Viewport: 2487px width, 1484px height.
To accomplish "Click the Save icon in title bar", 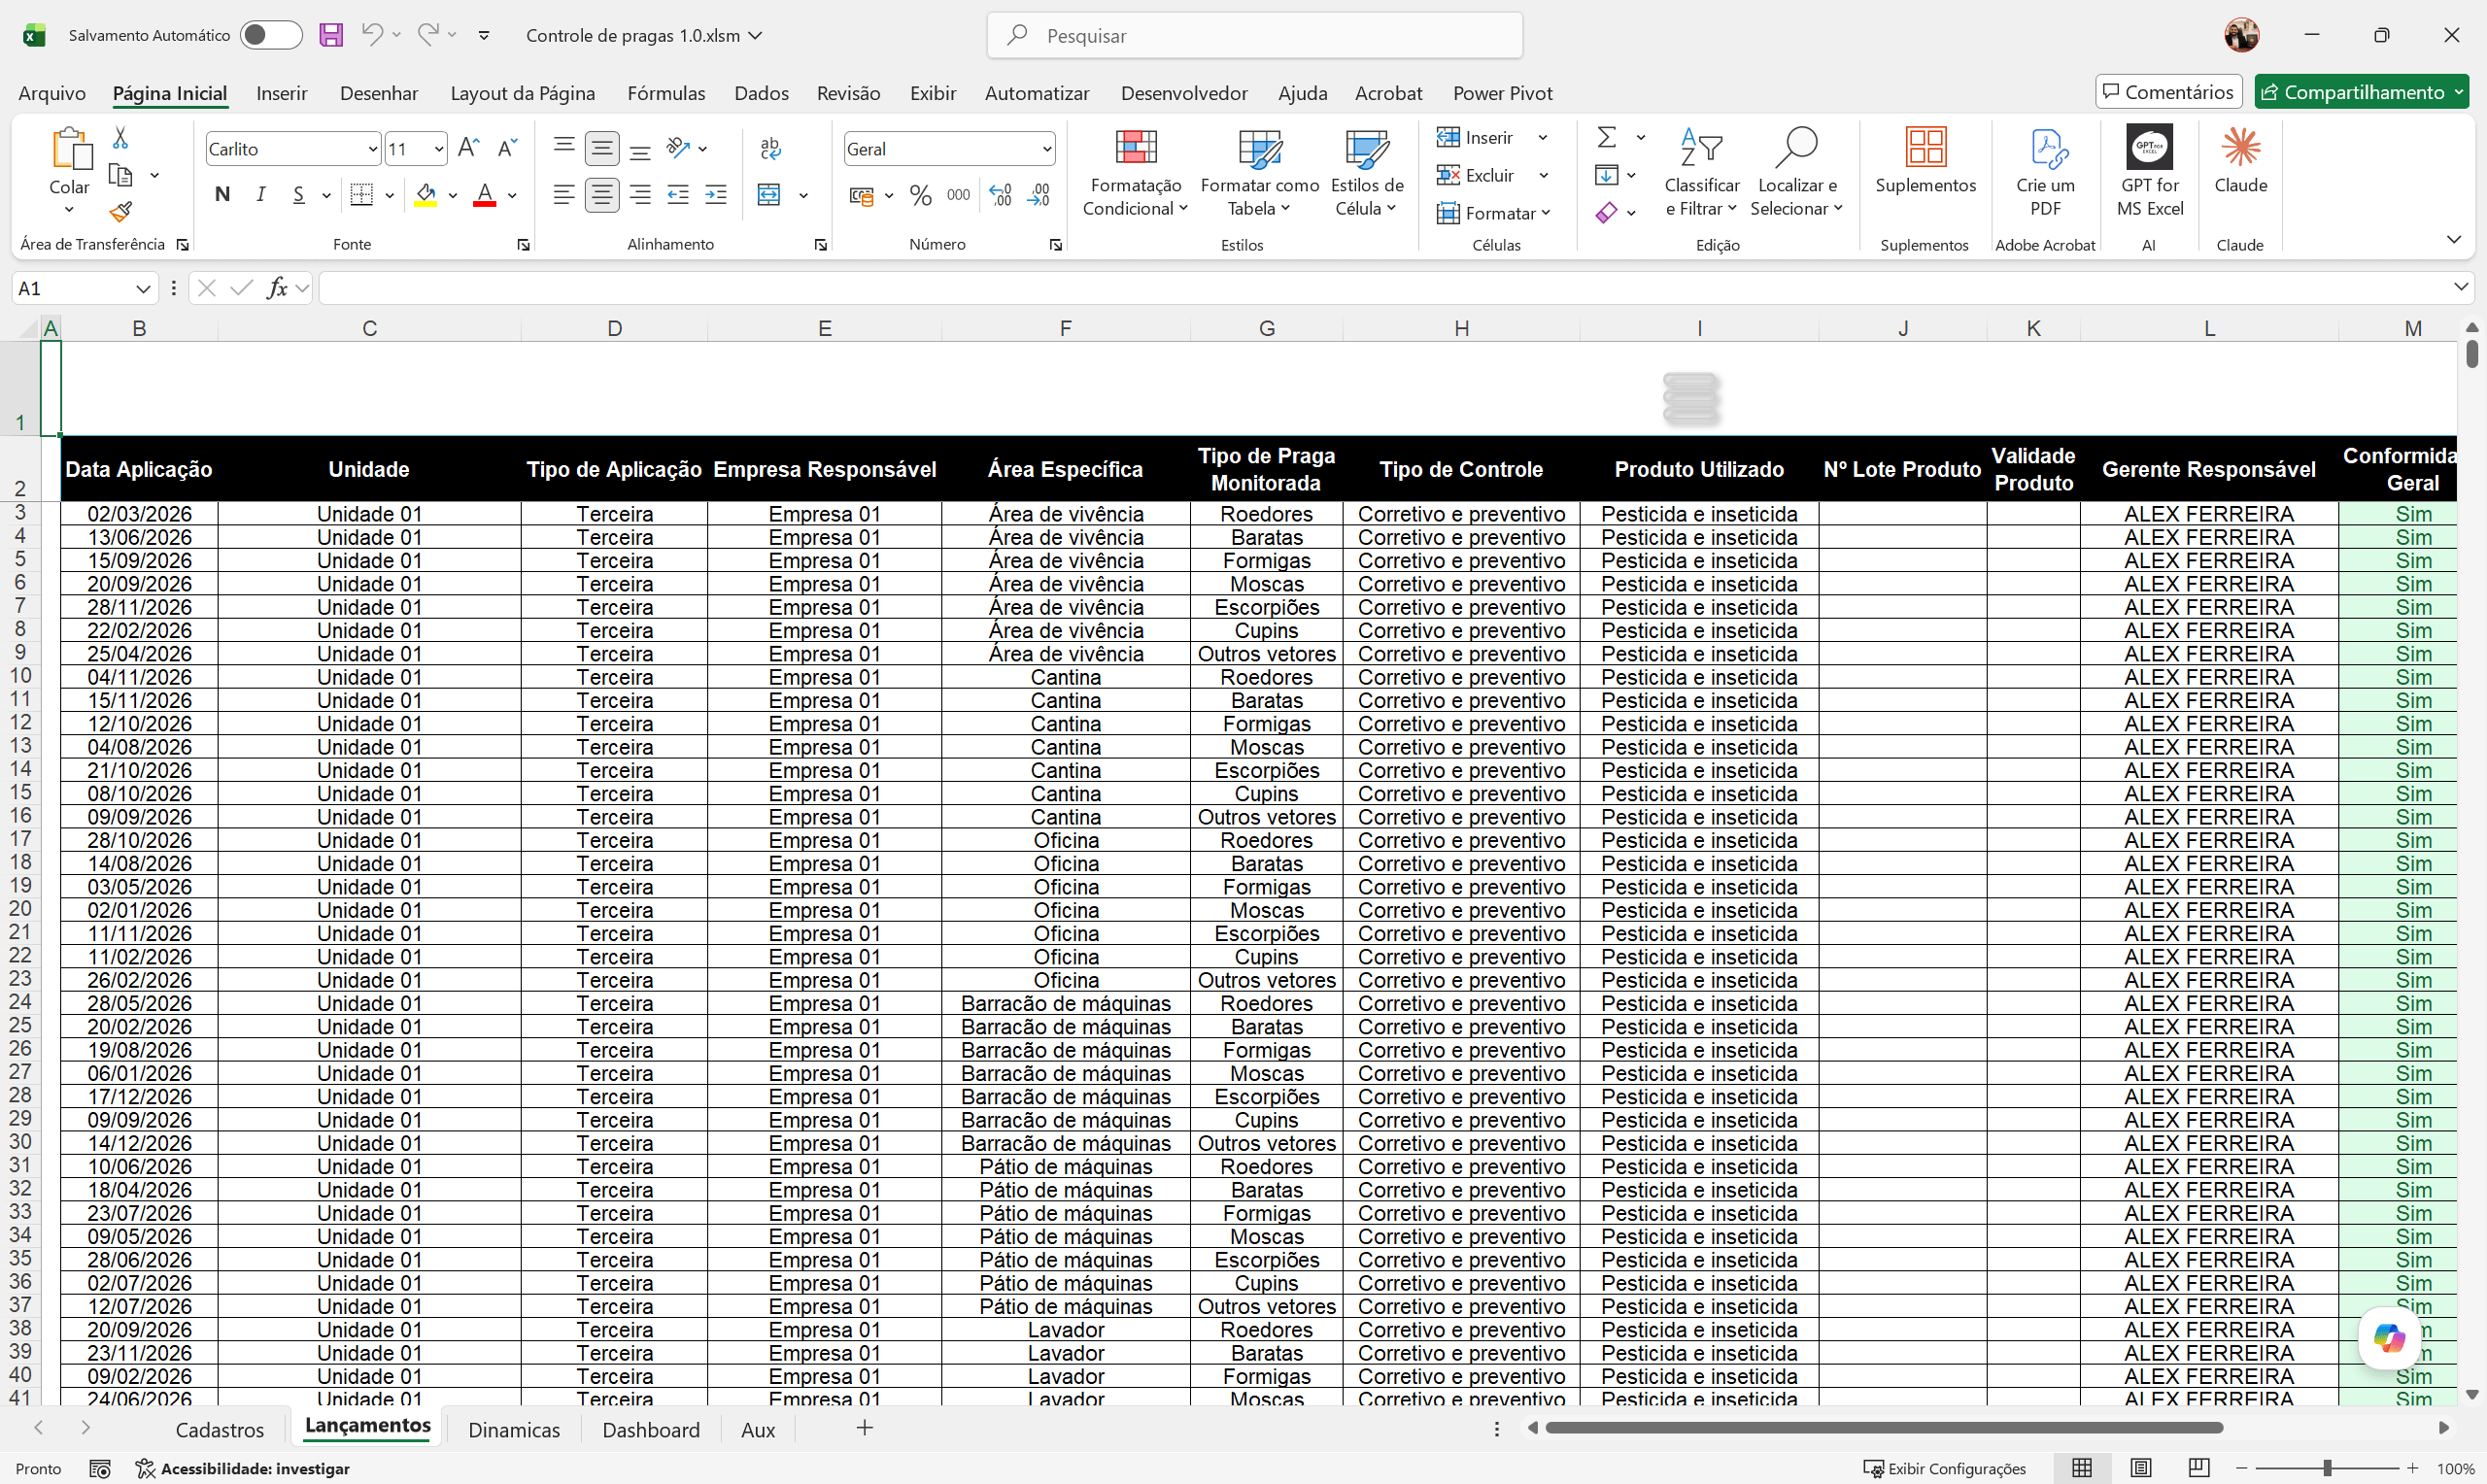I will coord(331,35).
